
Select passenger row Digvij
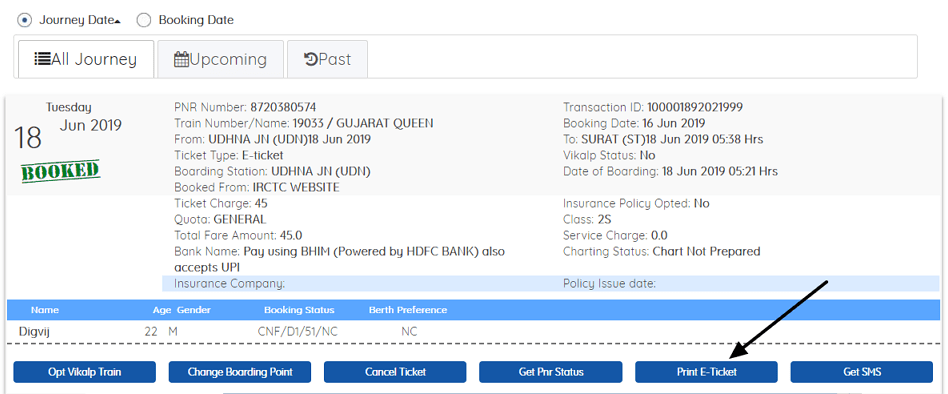474,332
